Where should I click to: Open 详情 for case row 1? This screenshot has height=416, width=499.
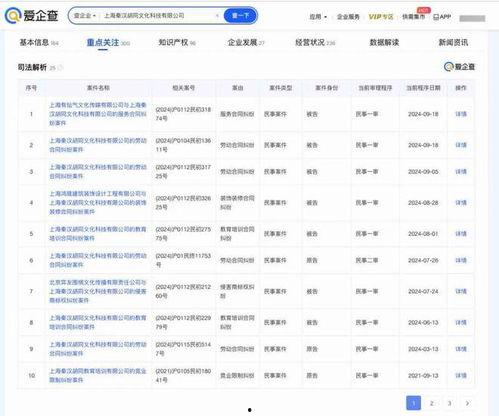(461, 114)
